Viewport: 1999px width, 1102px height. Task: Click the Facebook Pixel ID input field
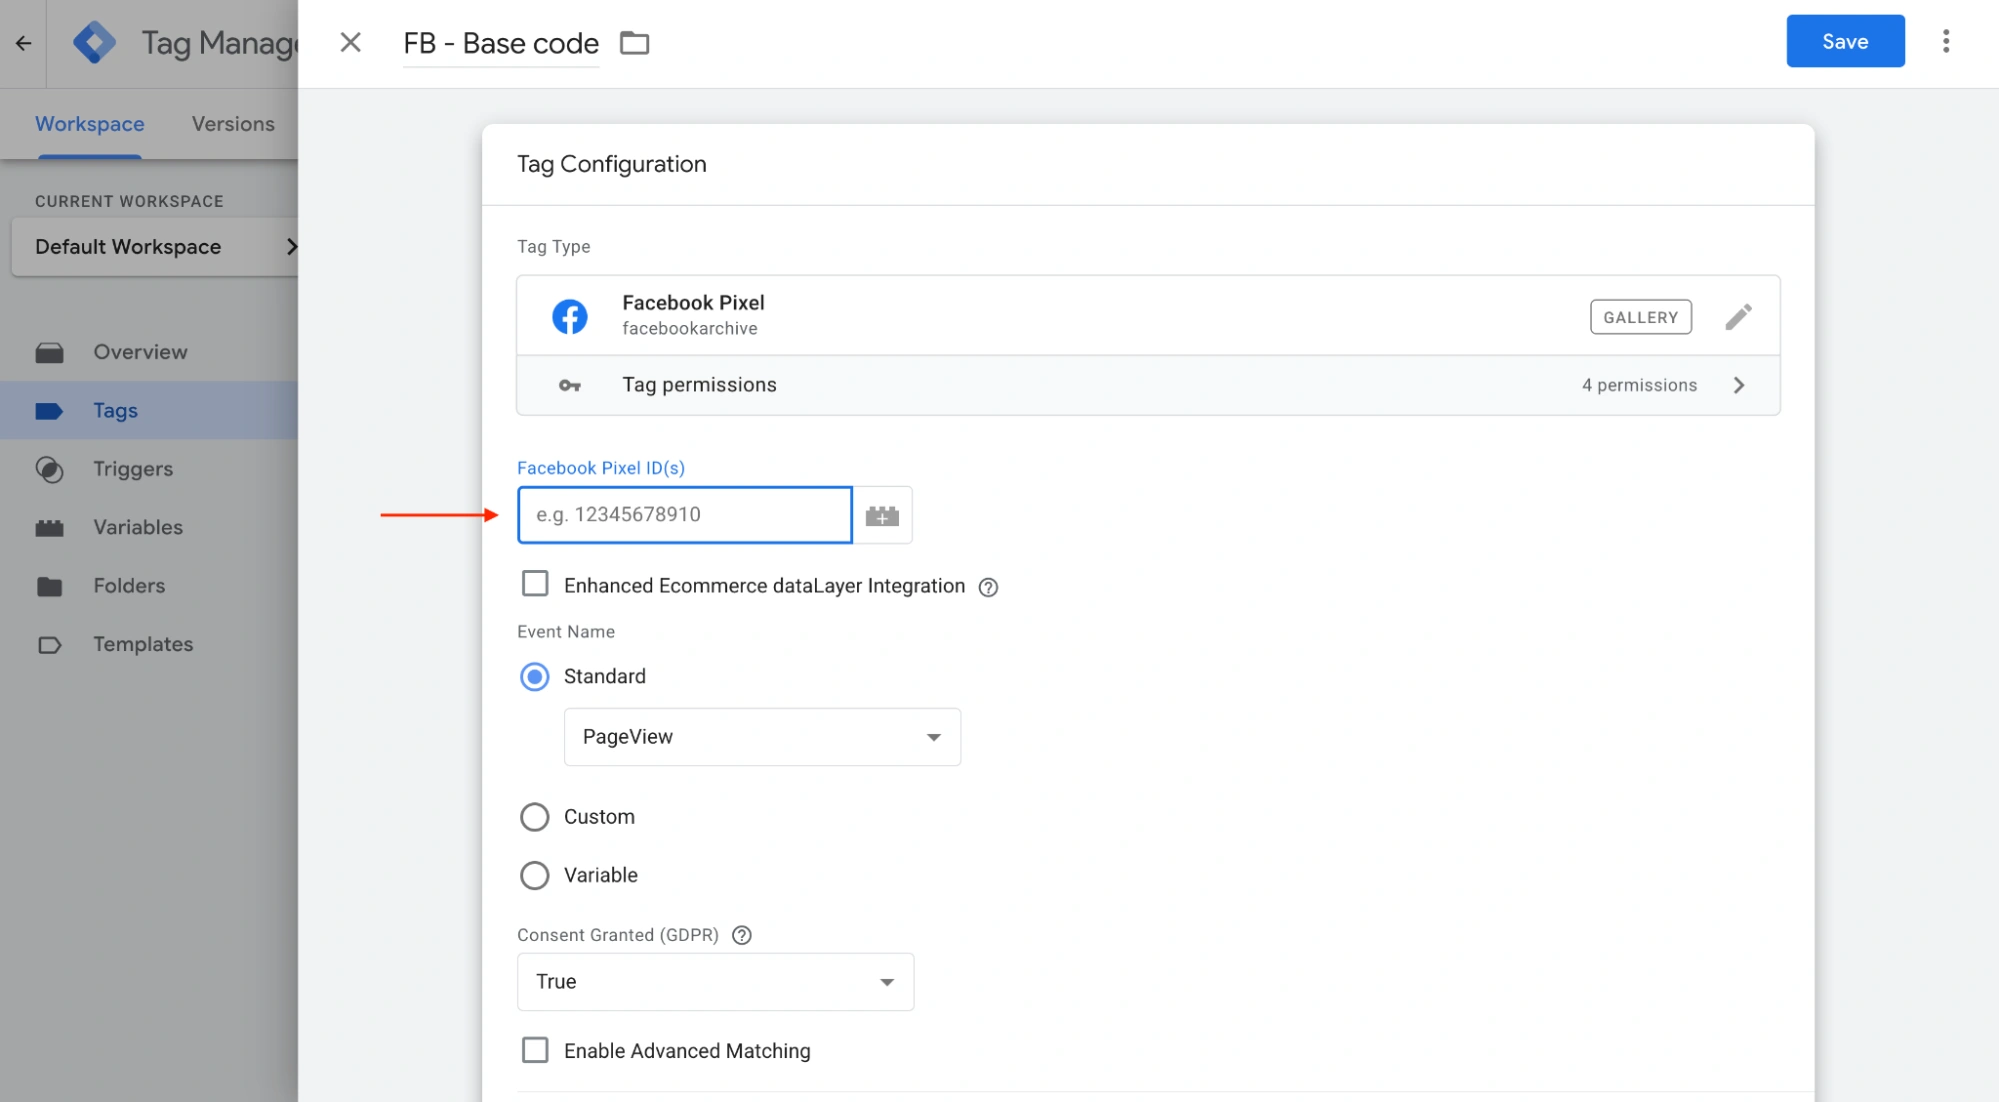coord(684,515)
